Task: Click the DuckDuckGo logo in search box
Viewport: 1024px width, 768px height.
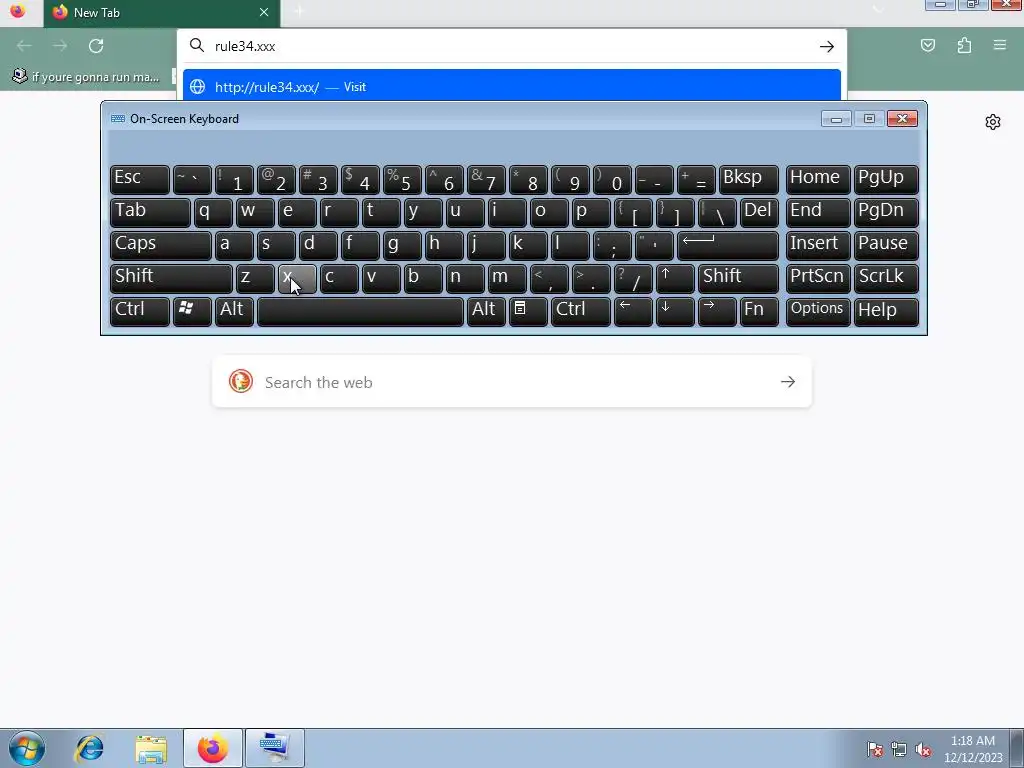Action: click(240, 381)
